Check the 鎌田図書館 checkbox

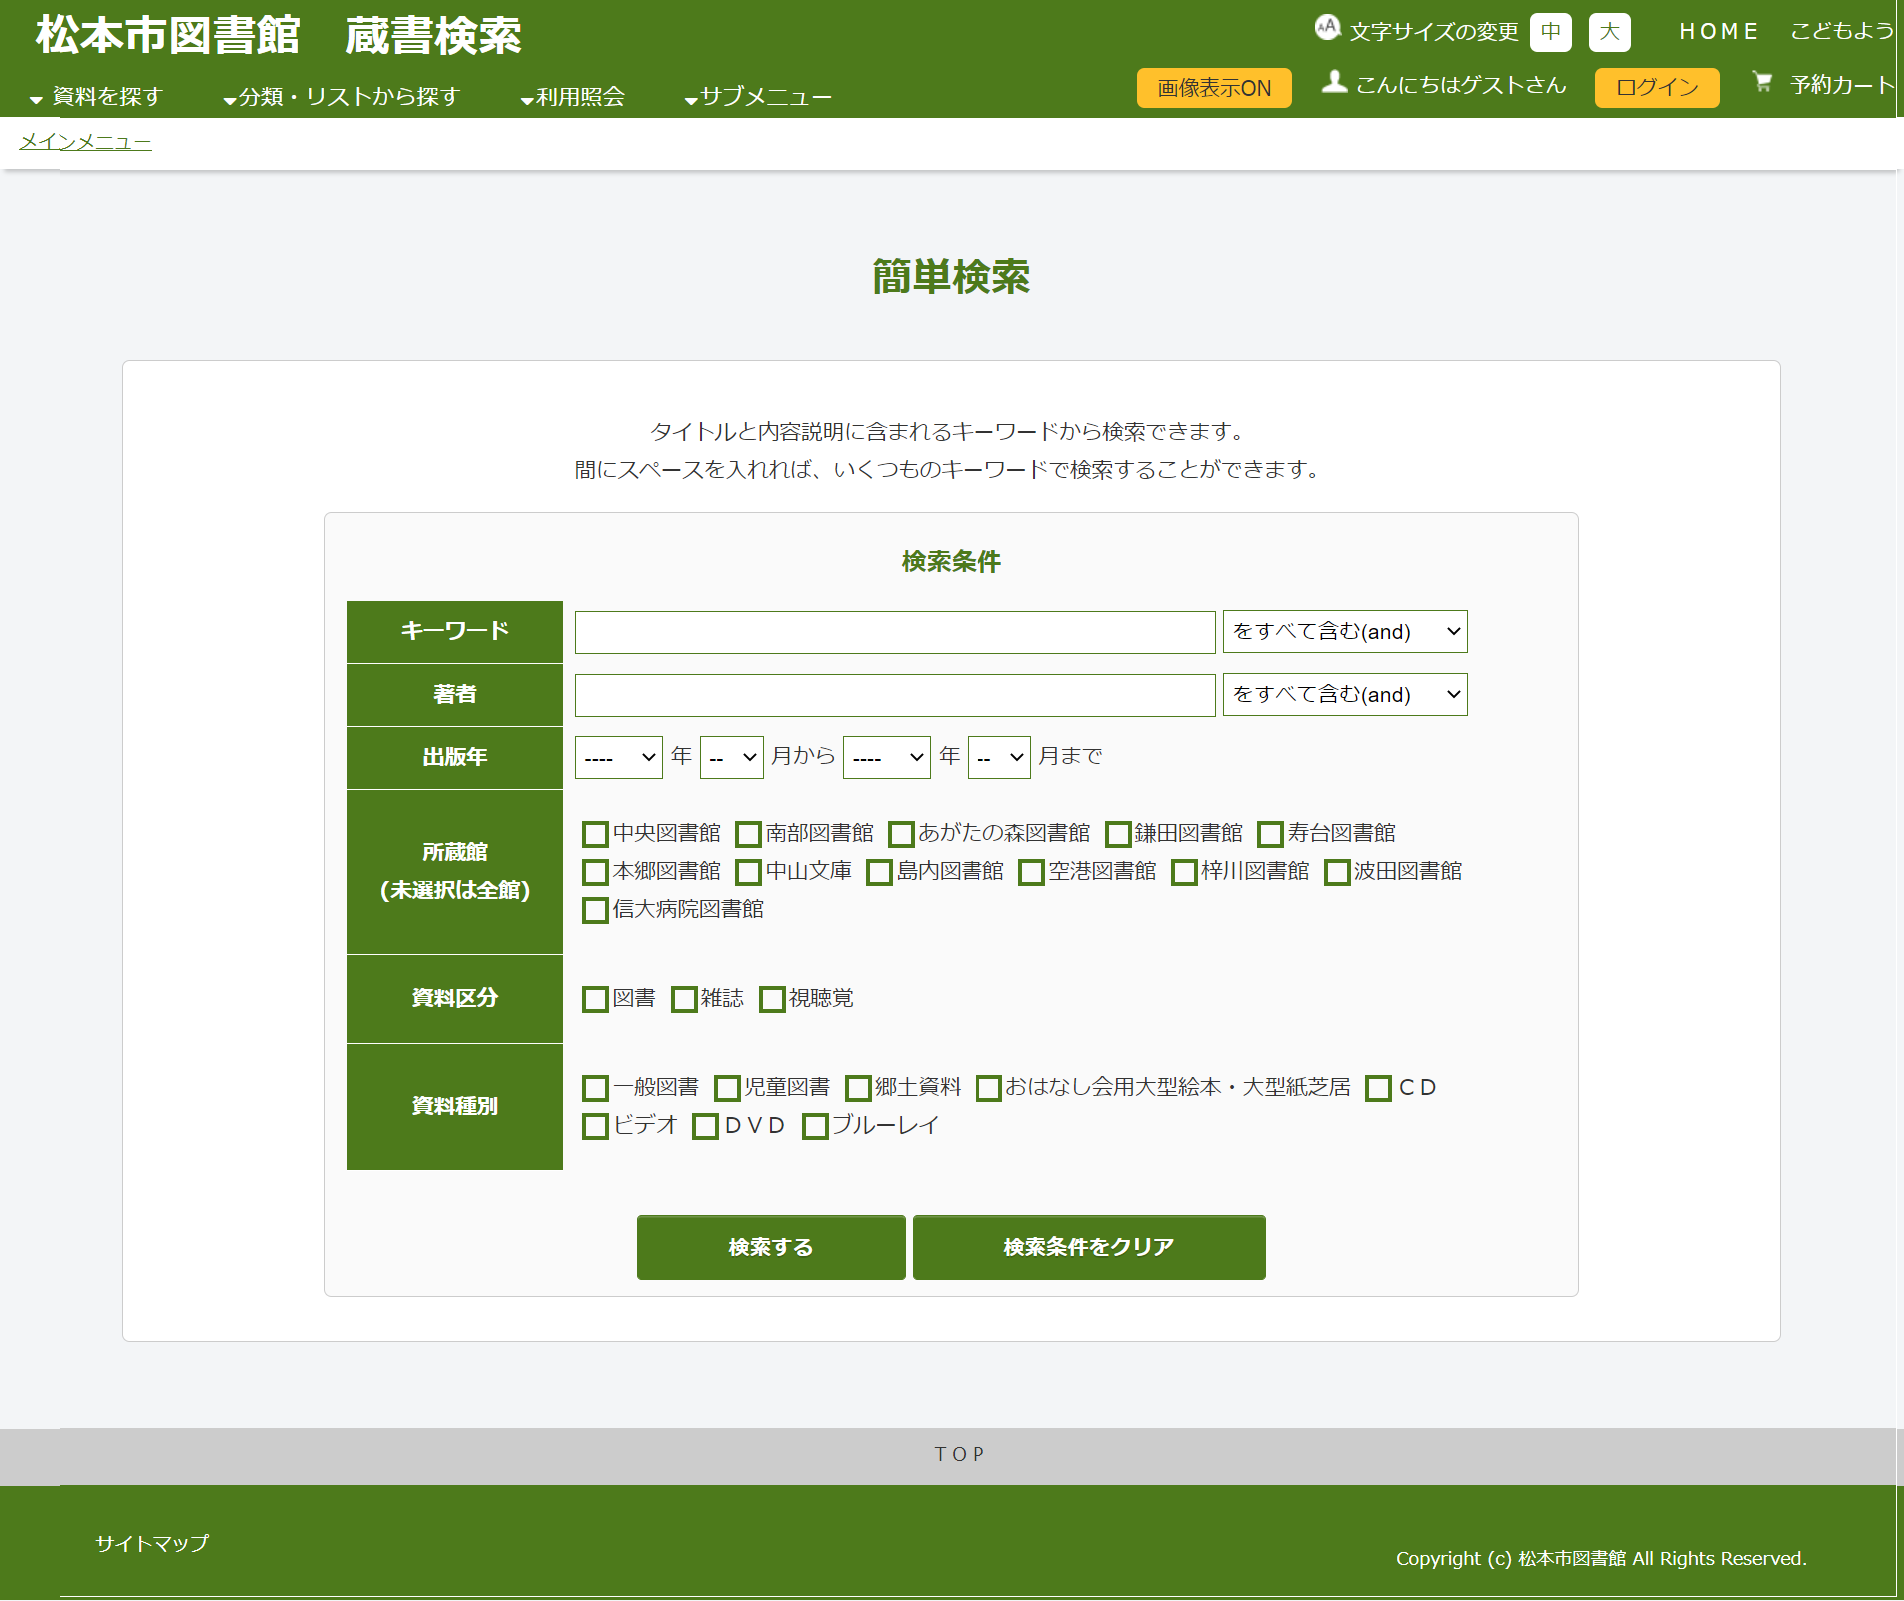(x=1118, y=834)
